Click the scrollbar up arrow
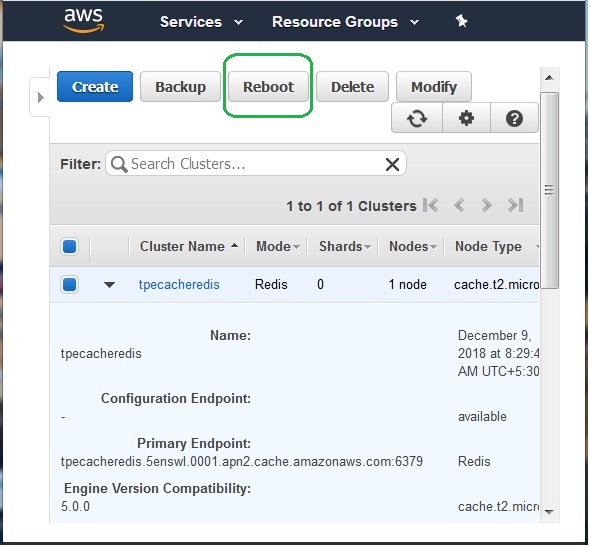590x548 pixels. click(549, 78)
